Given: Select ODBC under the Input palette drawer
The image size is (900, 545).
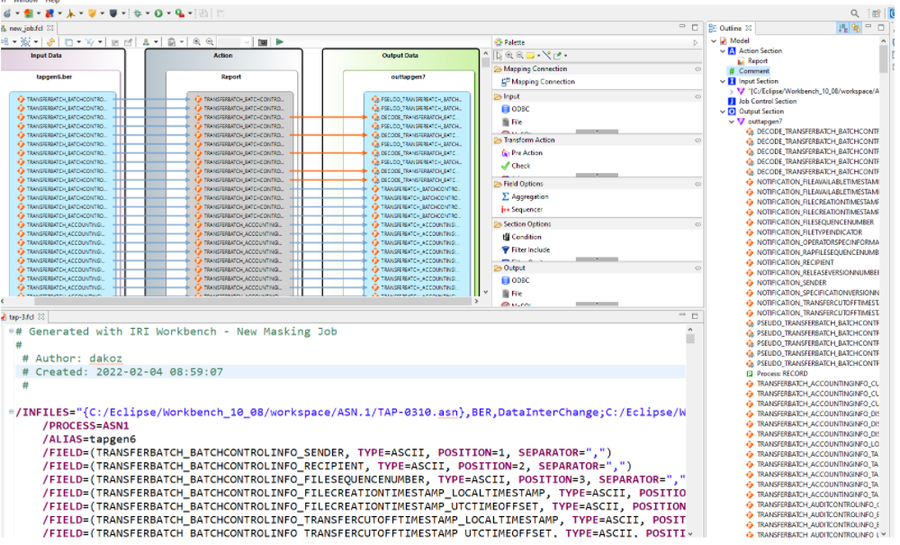Looking at the screenshot, I should (x=520, y=110).
